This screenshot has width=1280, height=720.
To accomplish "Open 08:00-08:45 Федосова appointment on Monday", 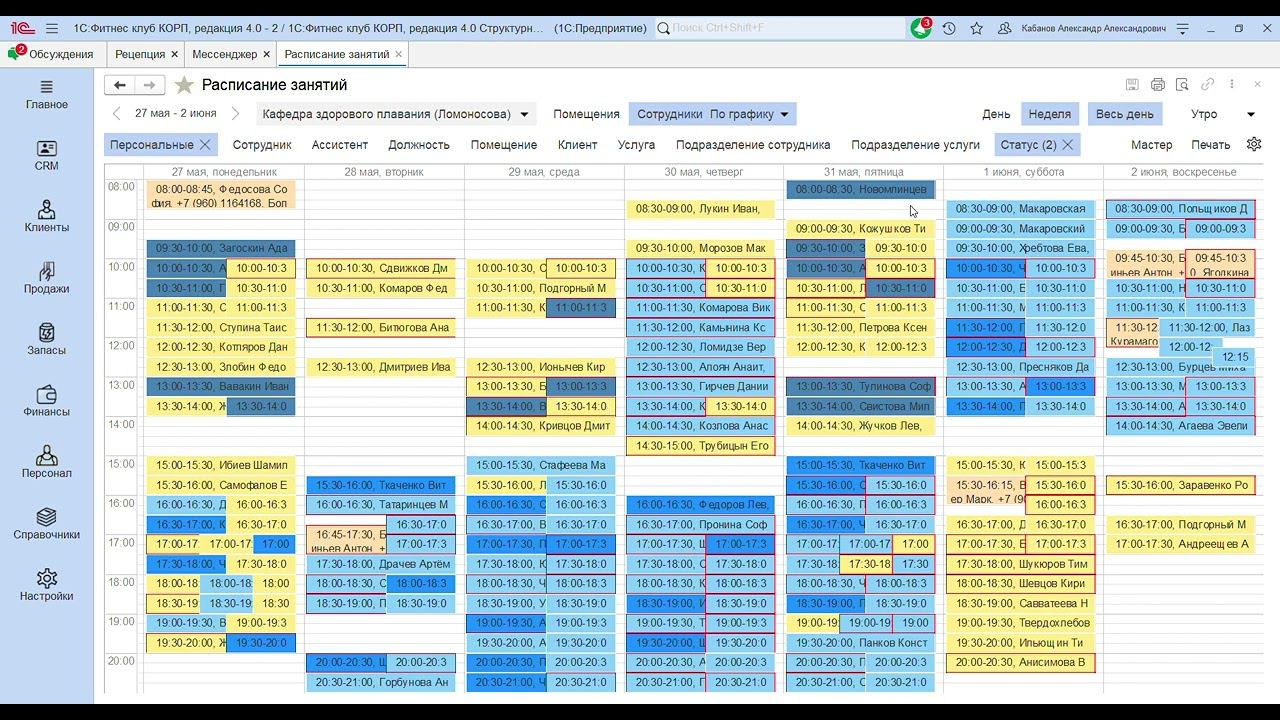I will pyautogui.click(x=221, y=195).
